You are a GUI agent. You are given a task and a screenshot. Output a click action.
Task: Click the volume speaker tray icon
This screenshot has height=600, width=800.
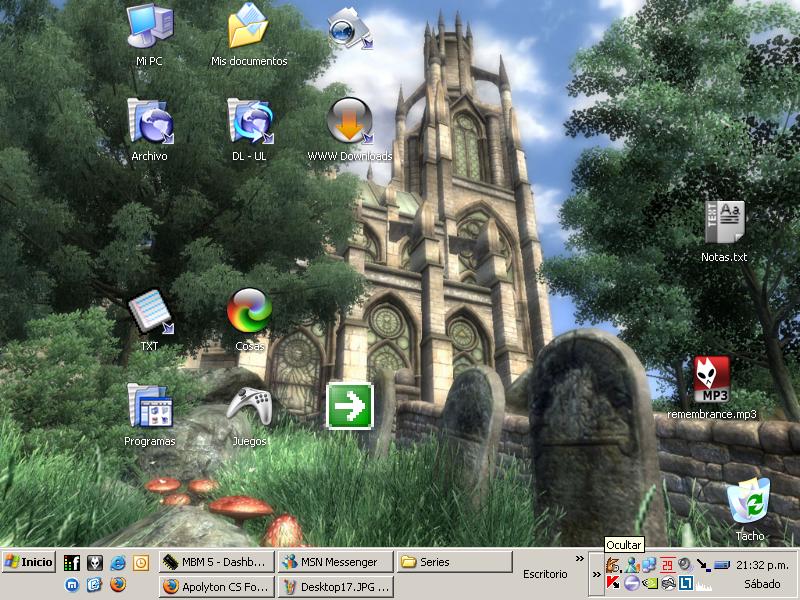click(685, 565)
